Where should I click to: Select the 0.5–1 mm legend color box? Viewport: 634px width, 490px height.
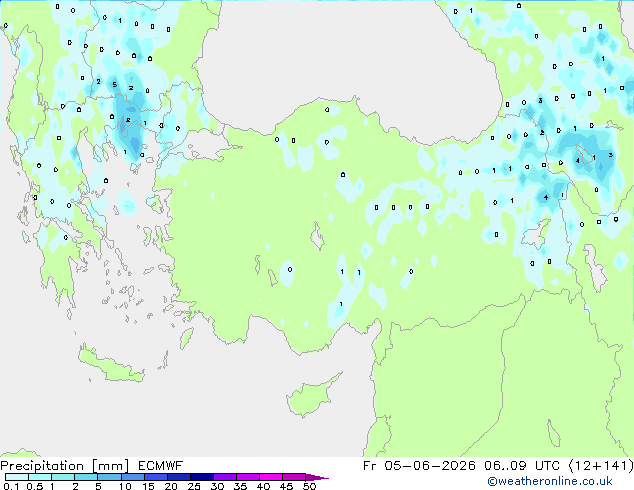(x=40, y=477)
